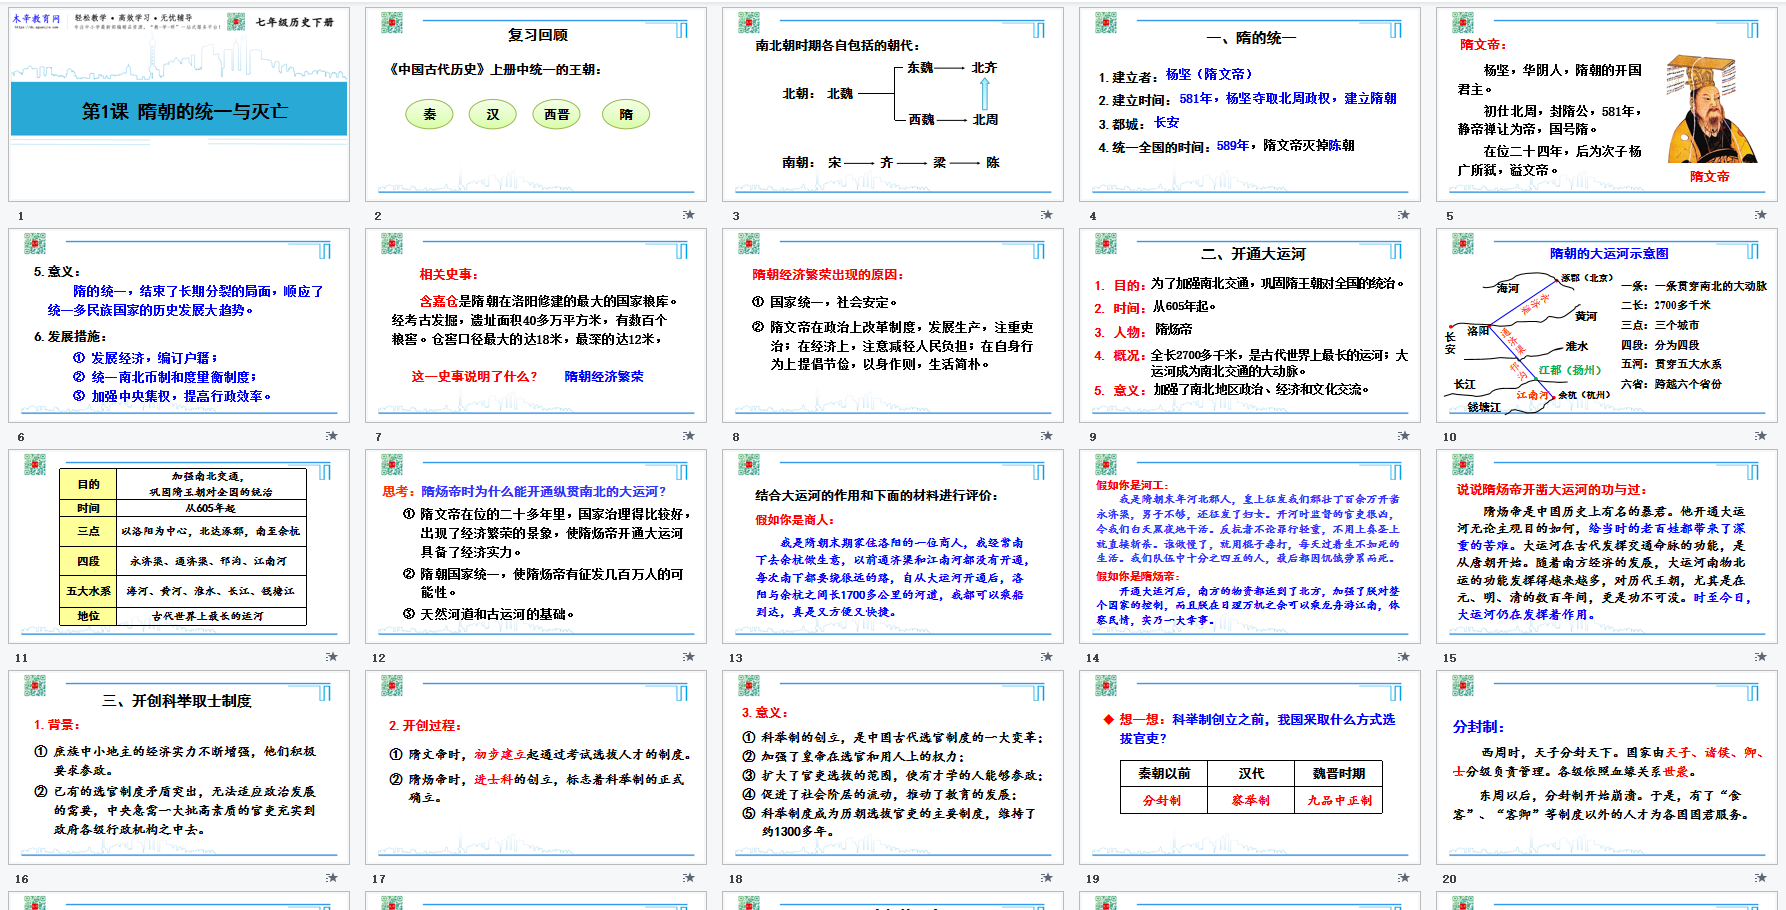
Task: Select the 说说隋炀帝开凿大运河的功与过 slide
Action: 1607,547
